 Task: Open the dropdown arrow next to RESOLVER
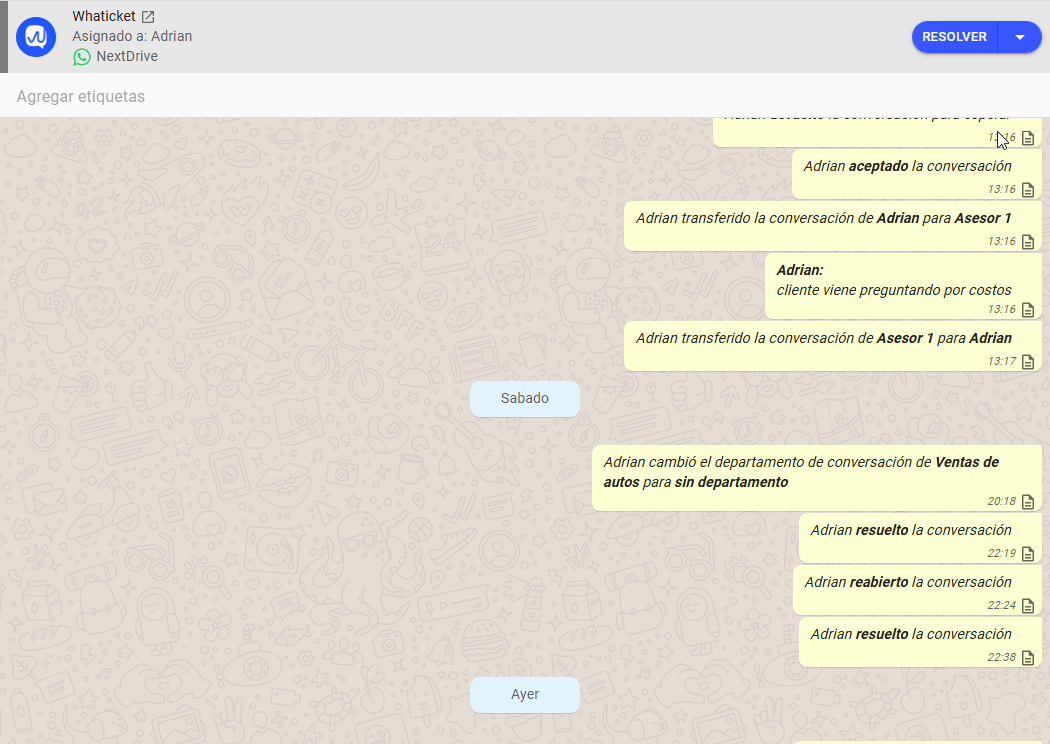pyautogui.click(x=1020, y=37)
